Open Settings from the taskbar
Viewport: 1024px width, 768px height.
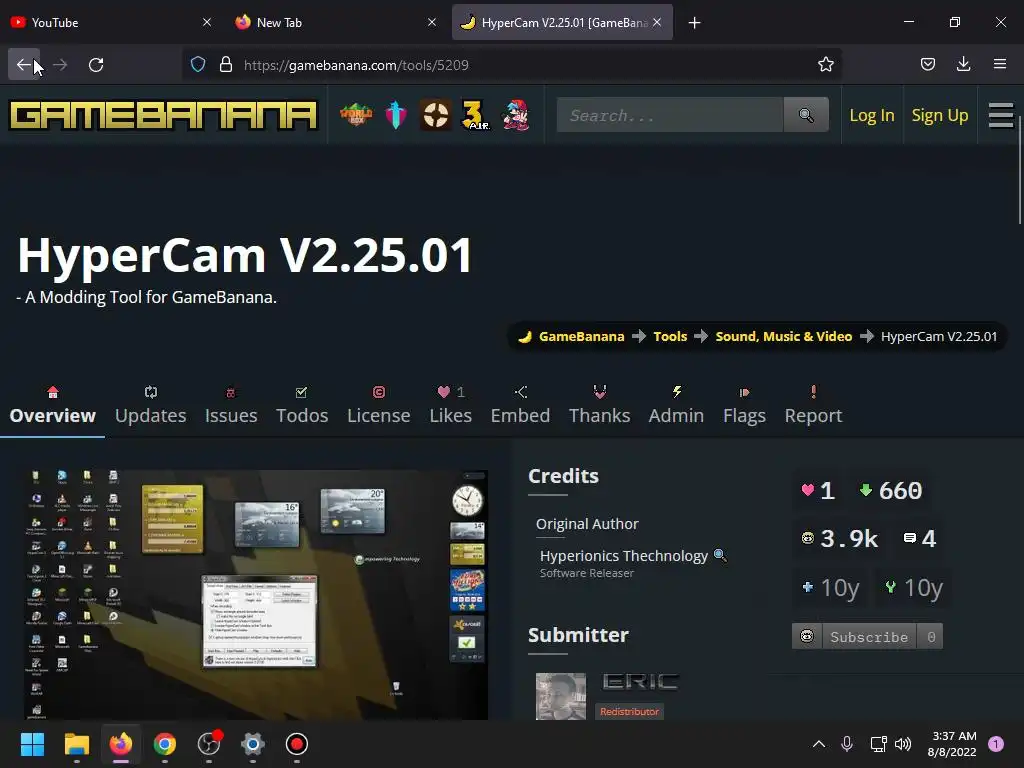click(253, 744)
